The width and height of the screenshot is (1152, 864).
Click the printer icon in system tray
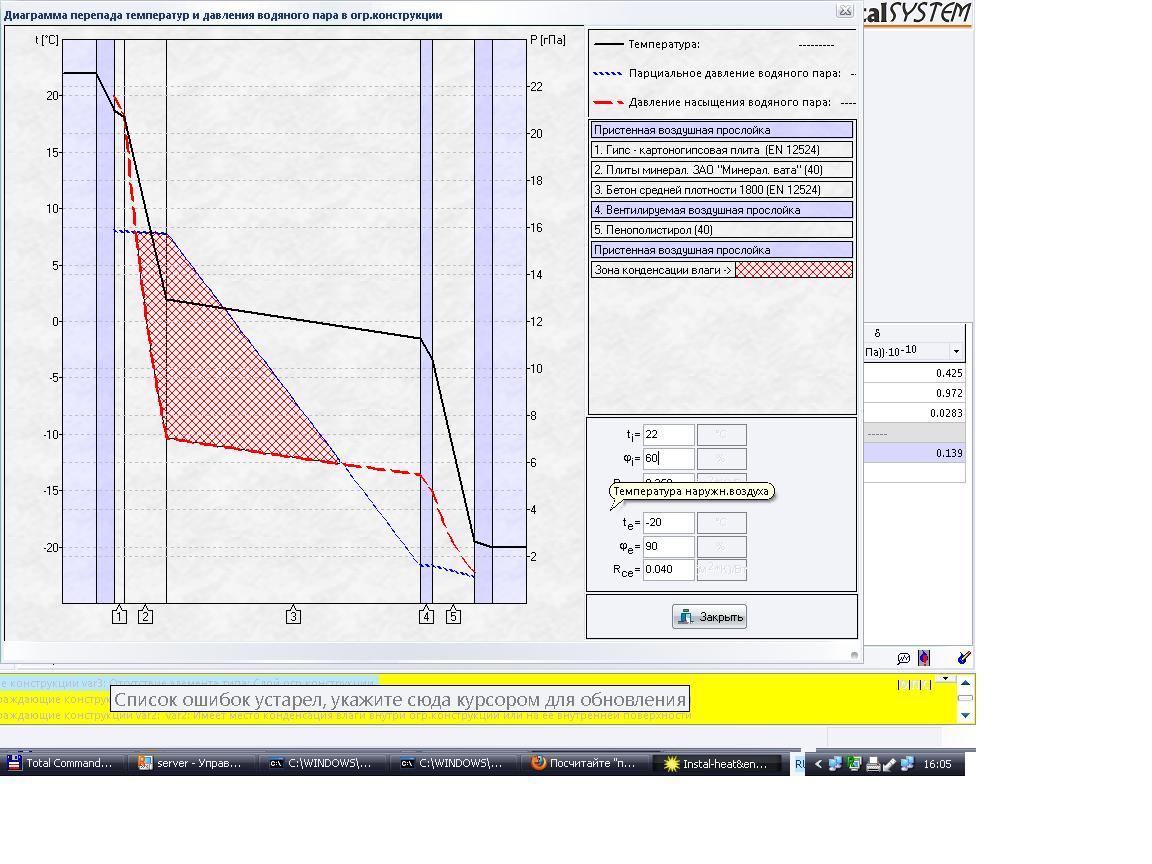click(x=873, y=764)
